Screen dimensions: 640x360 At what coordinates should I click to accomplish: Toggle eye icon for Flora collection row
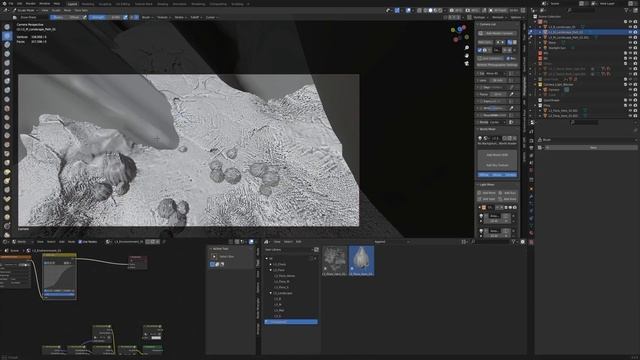pos(630,105)
